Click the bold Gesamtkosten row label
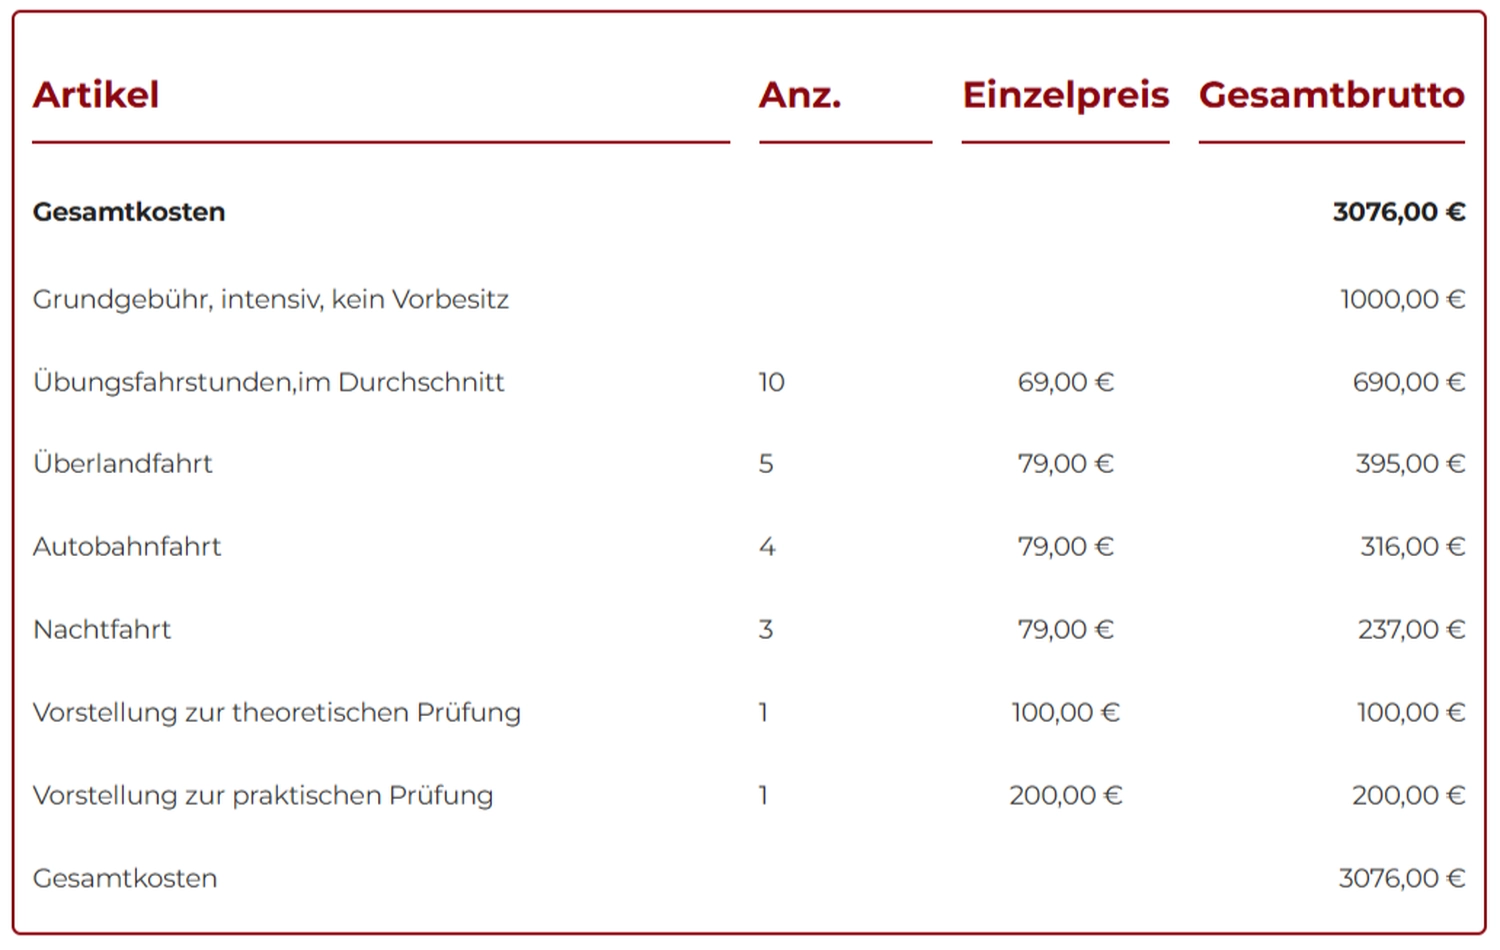This screenshot has width=1500, height=950. click(x=129, y=212)
